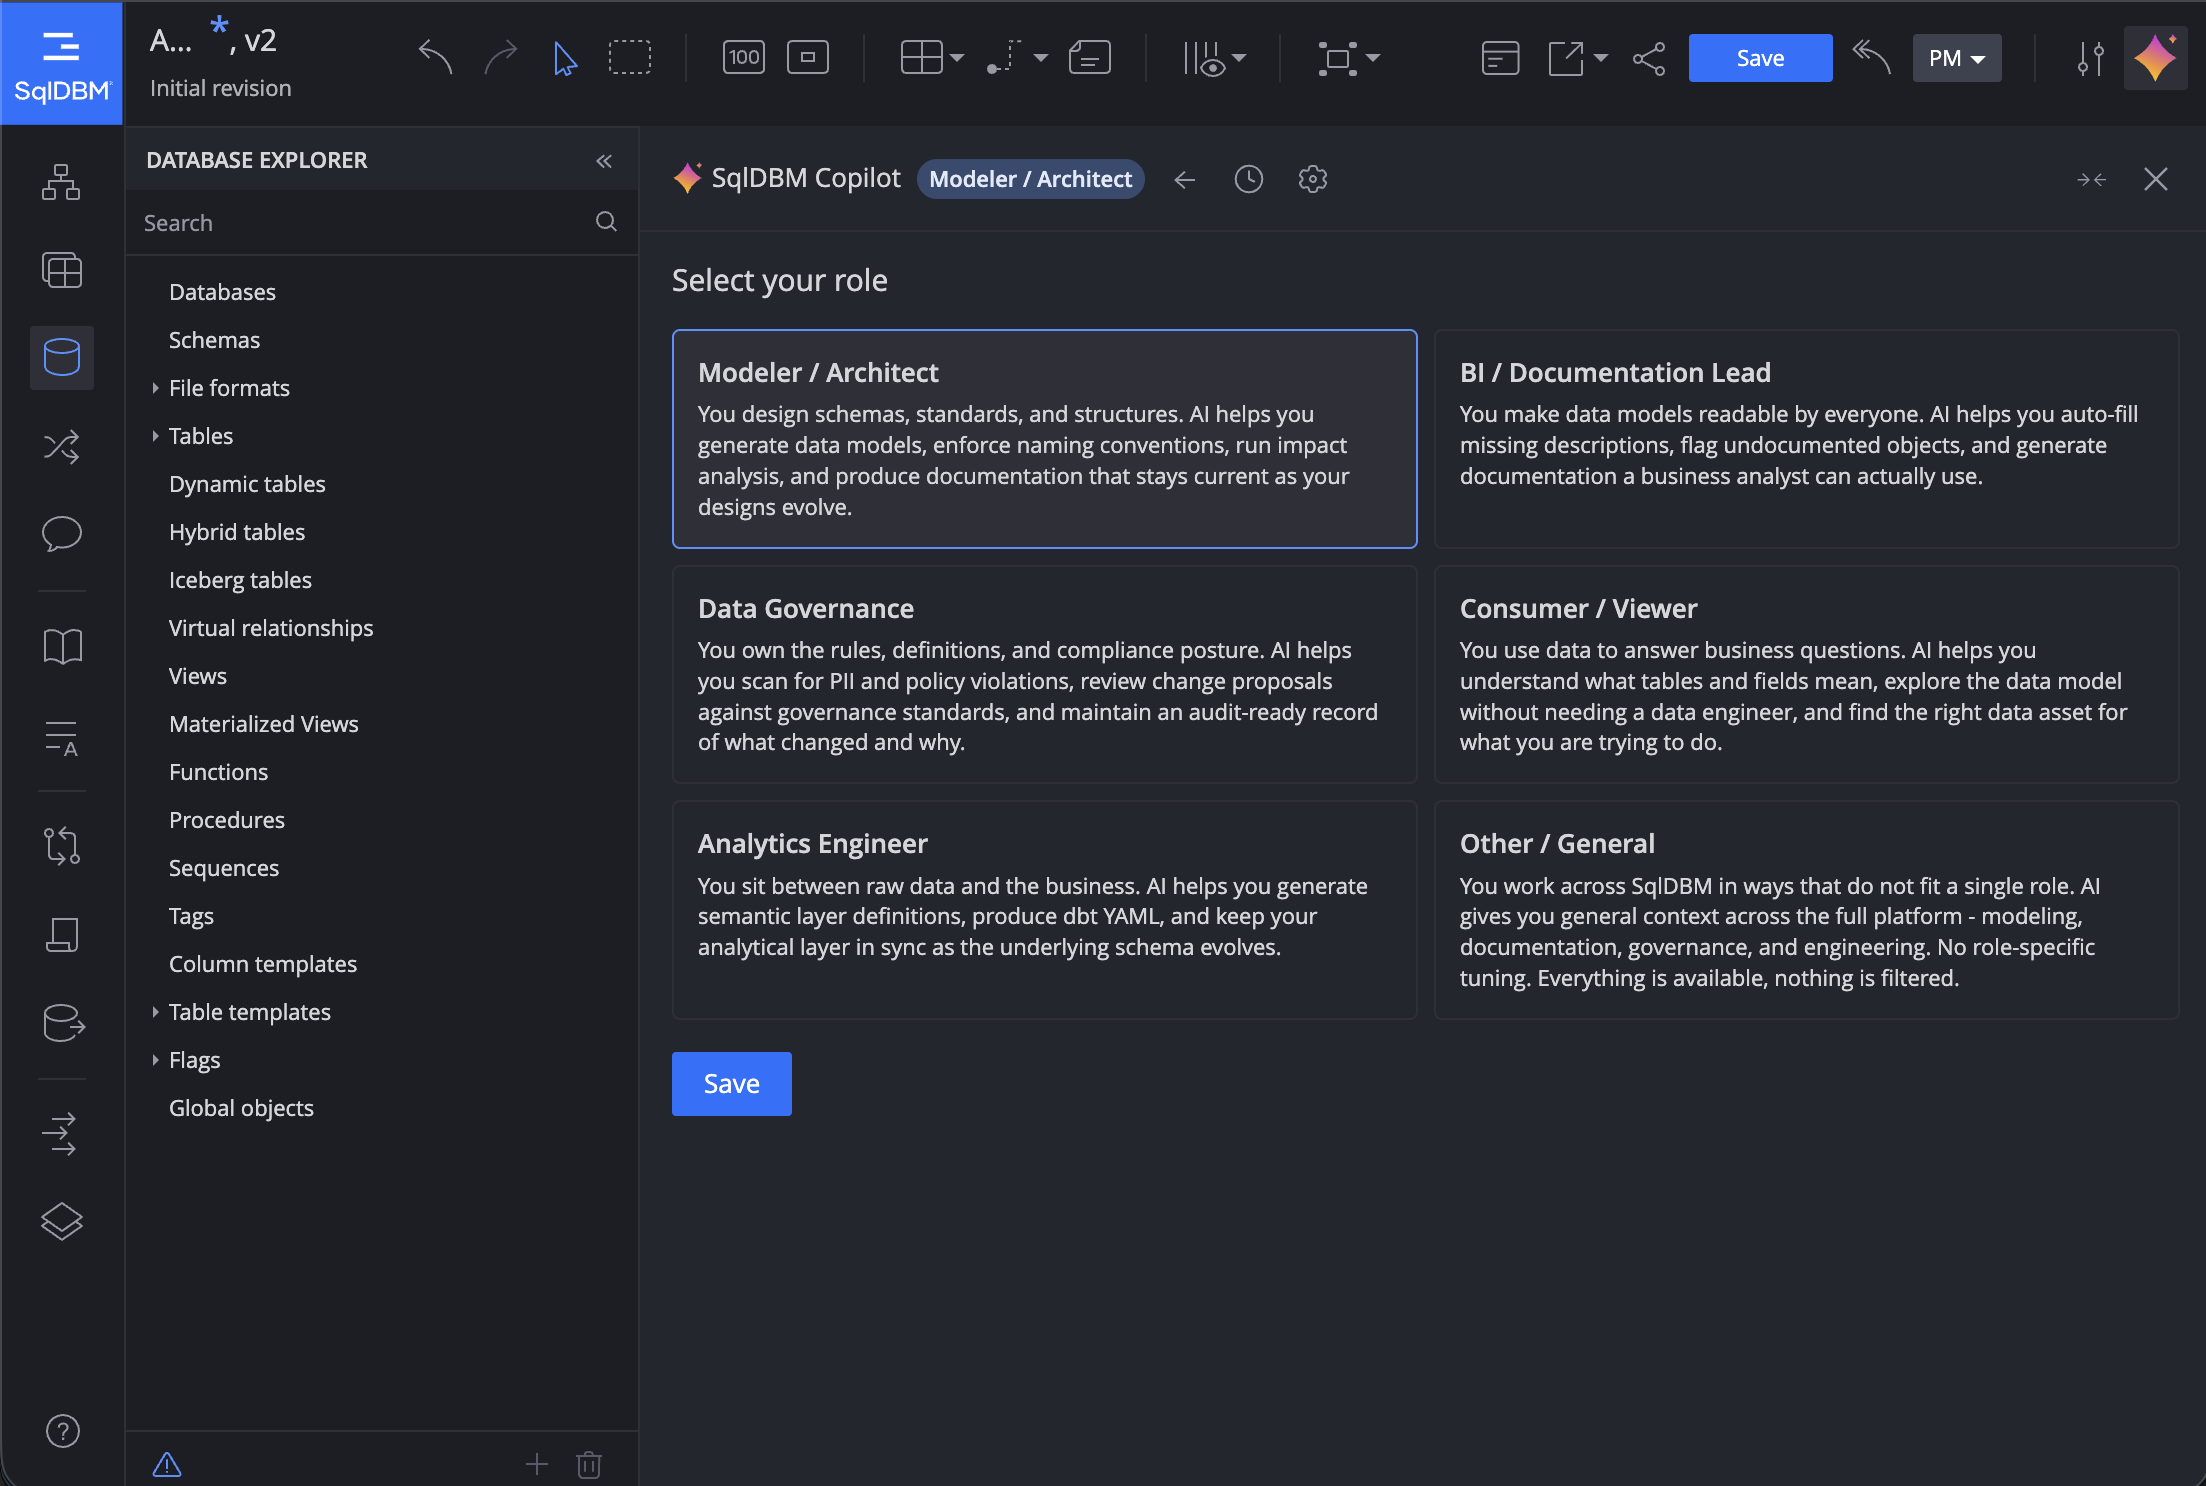Select Databases in the explorer tree
The width and height of the screenshot is (2206, 1486).
(x=222, y=292)
